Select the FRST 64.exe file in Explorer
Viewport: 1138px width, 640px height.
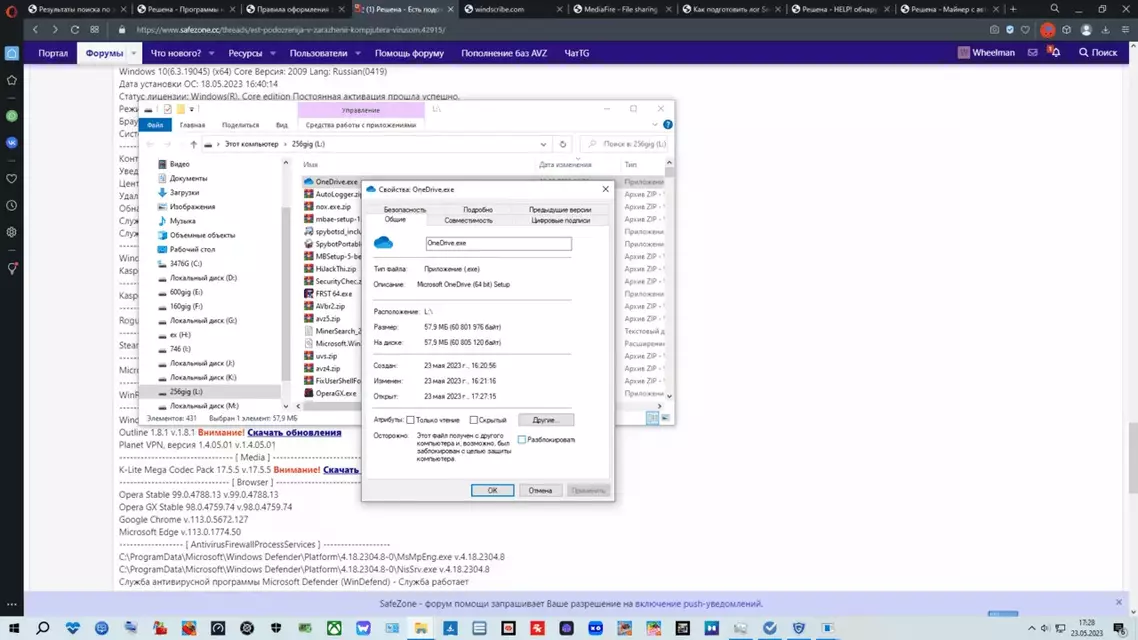(x=333, y=294)
